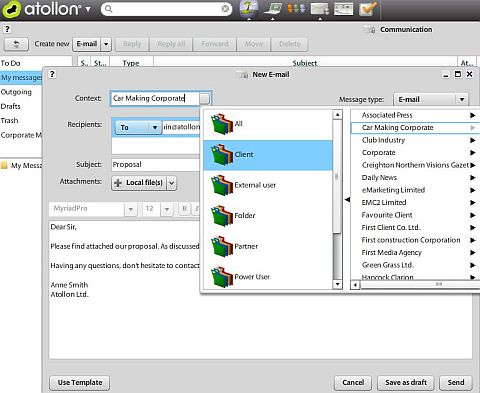
Task: Clear the top search field
Action: [x=225, y=9]
